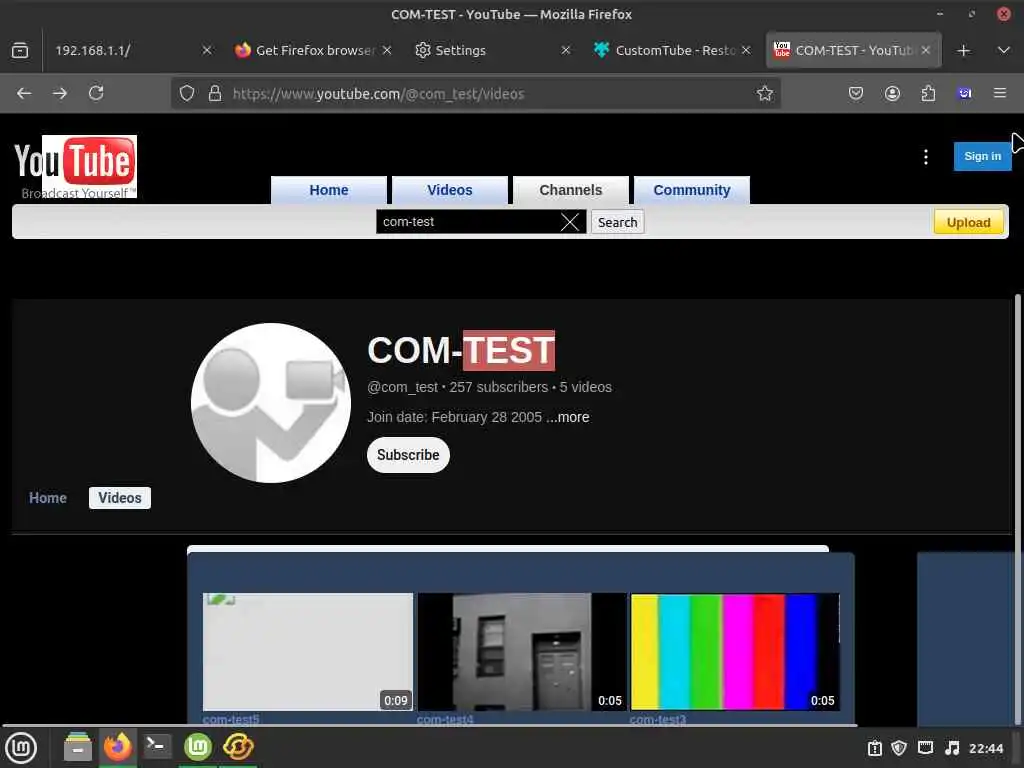Go back with the browser back arrow
1024x768 pixels.
coord(24,93)
